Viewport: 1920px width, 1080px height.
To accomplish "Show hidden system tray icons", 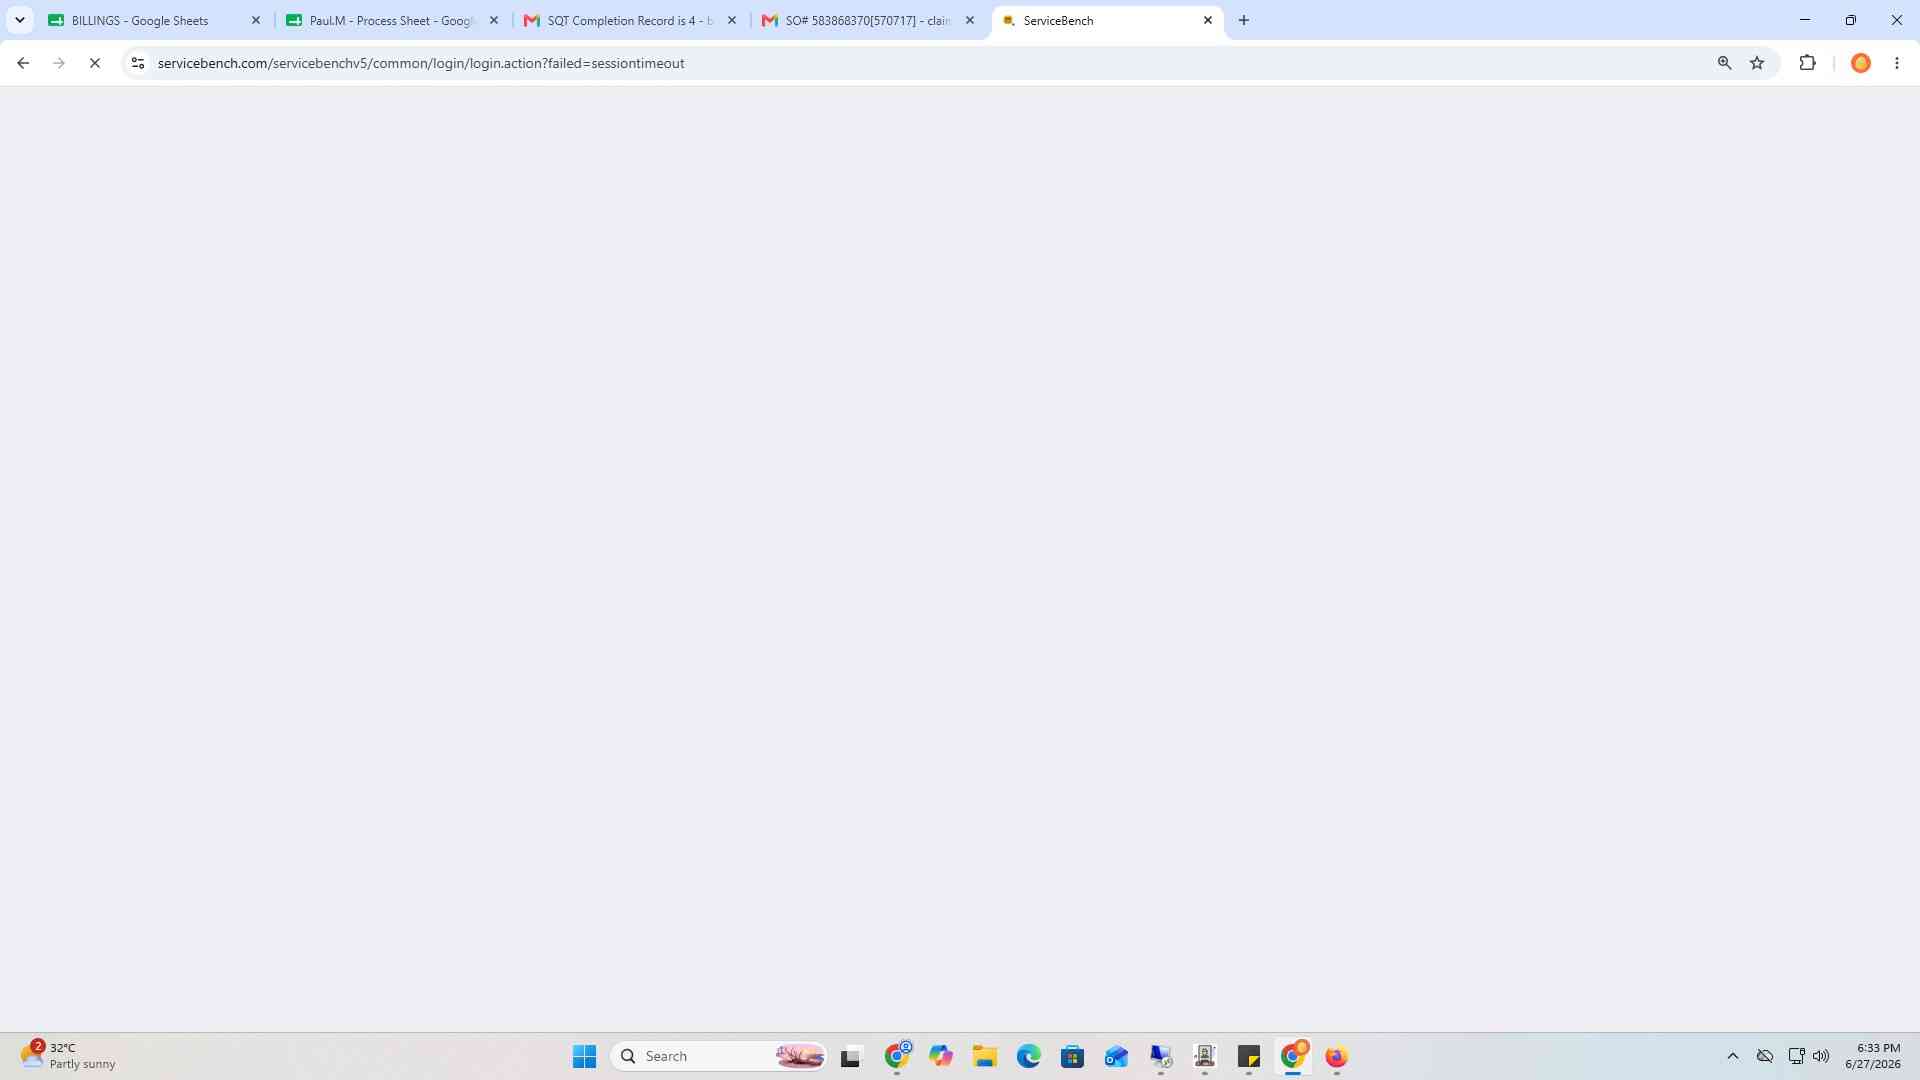I will pyautogui.click(x=1733, y=1056).
